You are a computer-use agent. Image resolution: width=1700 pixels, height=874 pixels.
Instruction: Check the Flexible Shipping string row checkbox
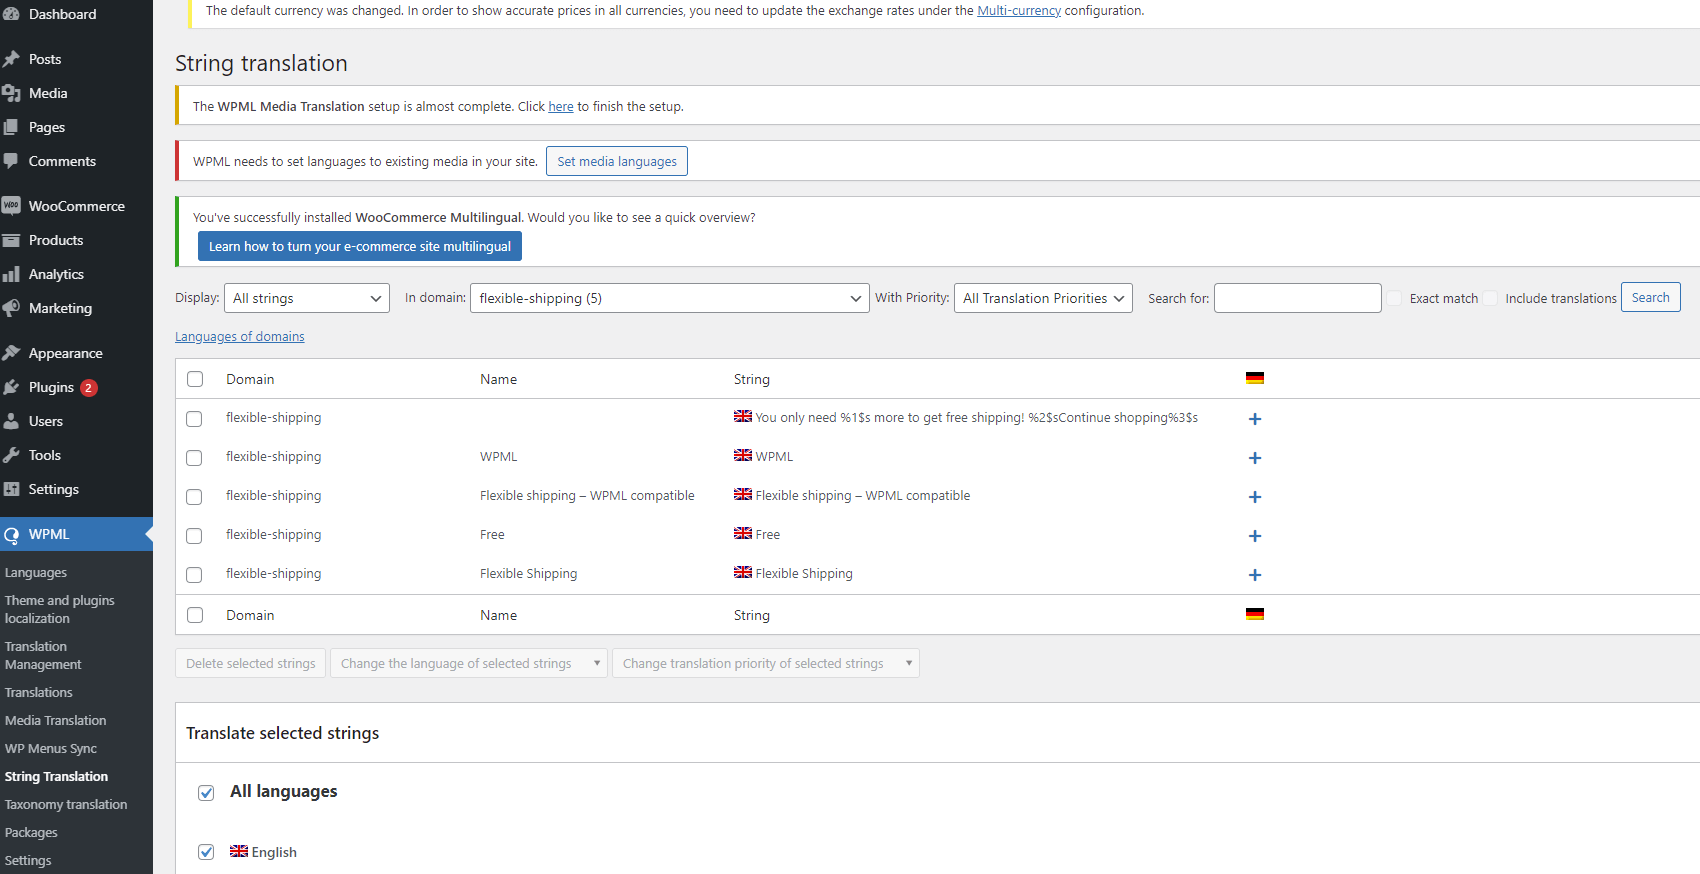coord(194,575)
